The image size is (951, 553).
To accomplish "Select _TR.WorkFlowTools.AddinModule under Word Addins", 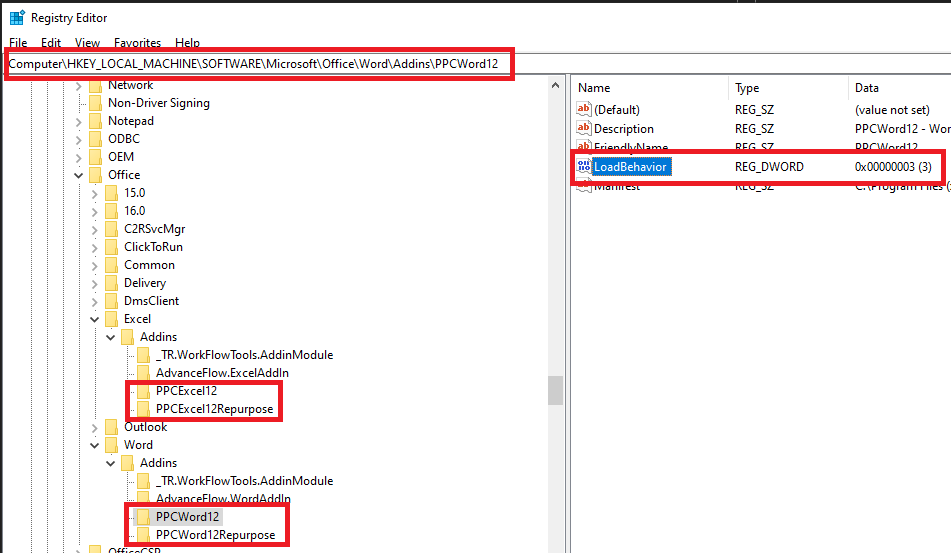I will coord(244,481).
